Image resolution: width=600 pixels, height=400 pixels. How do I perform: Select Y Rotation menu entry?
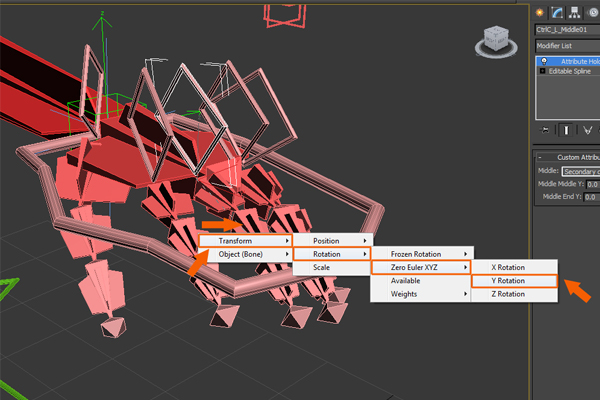pyautogui.click(x=514, y=281)
